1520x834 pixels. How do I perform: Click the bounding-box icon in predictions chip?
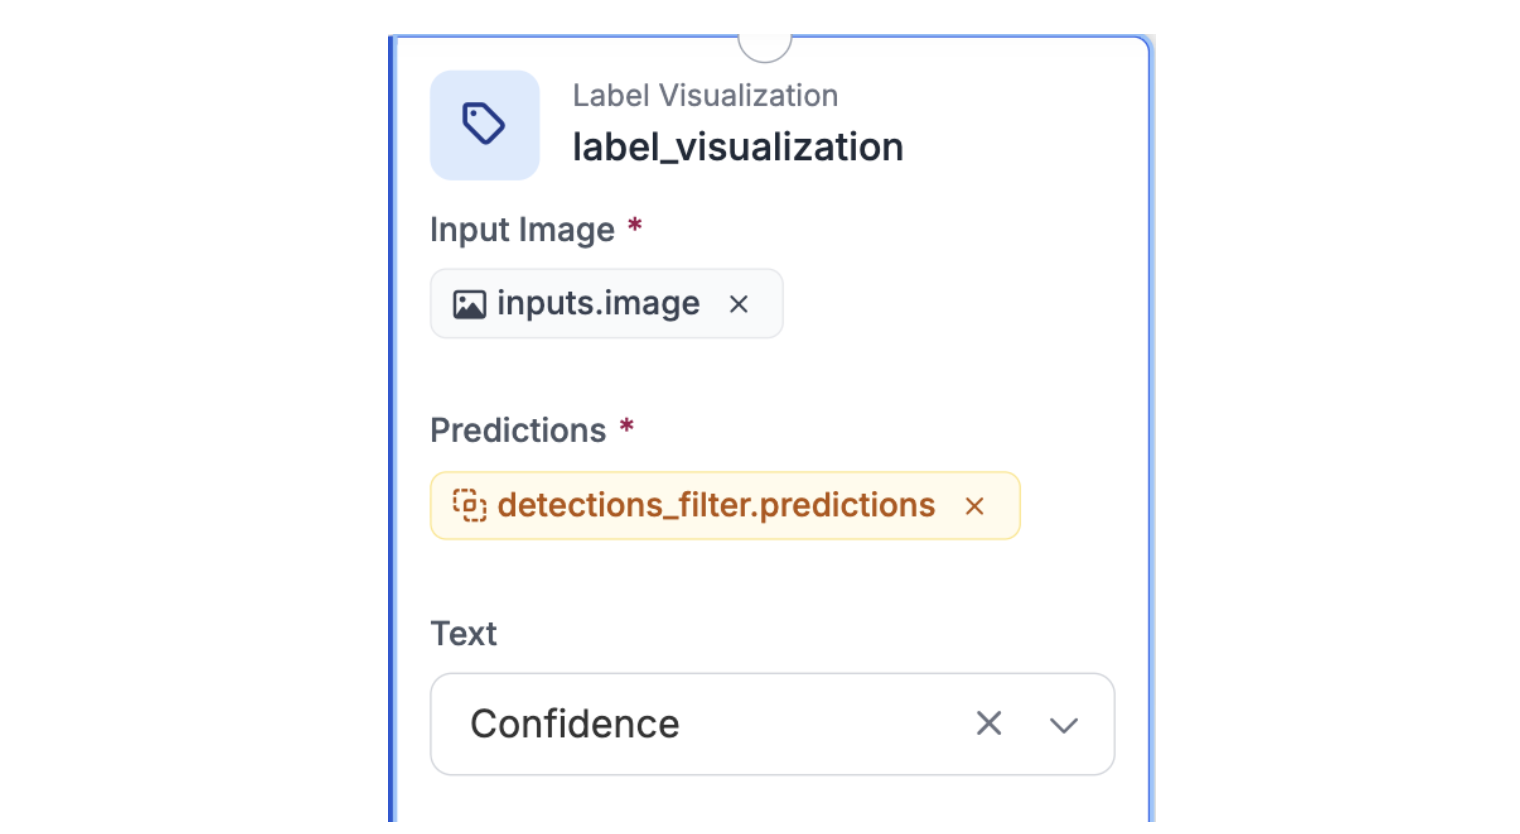[469, 505]
